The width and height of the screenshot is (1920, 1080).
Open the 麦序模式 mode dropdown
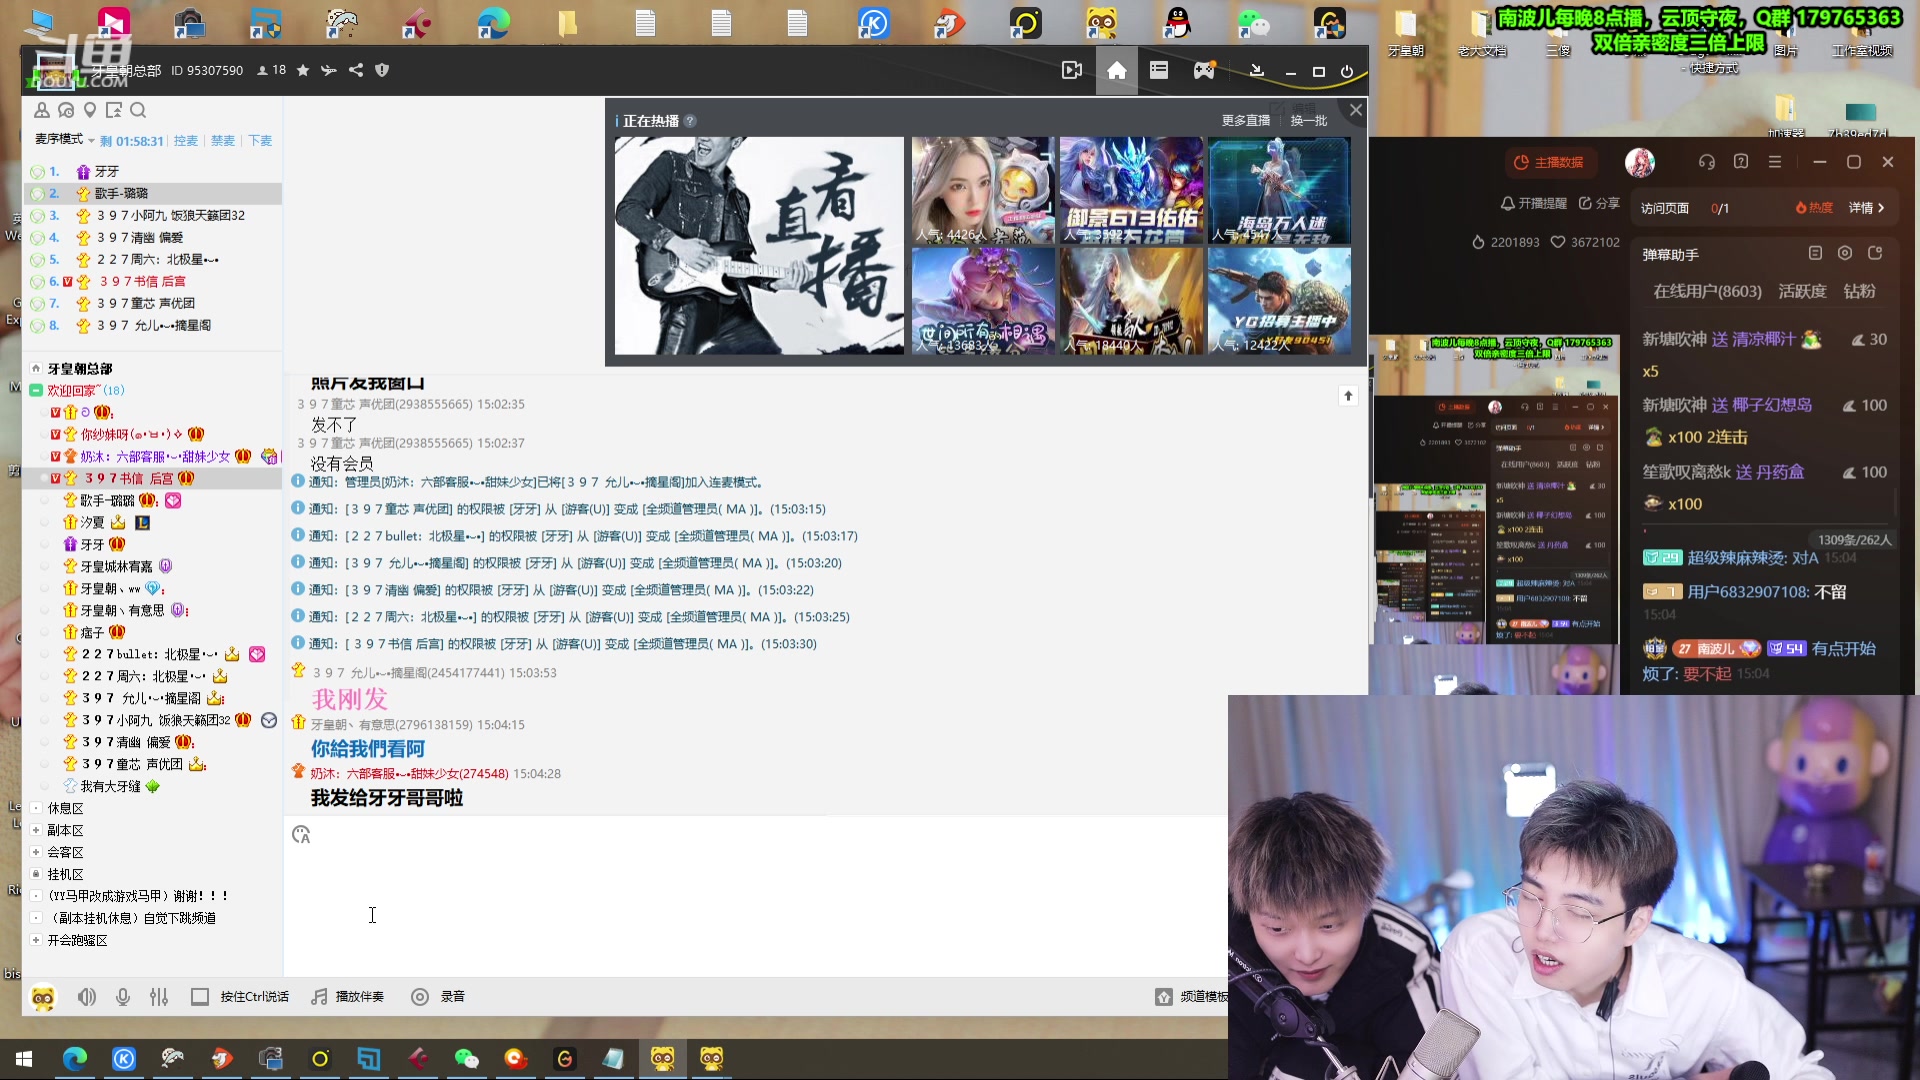pos(64,141)
